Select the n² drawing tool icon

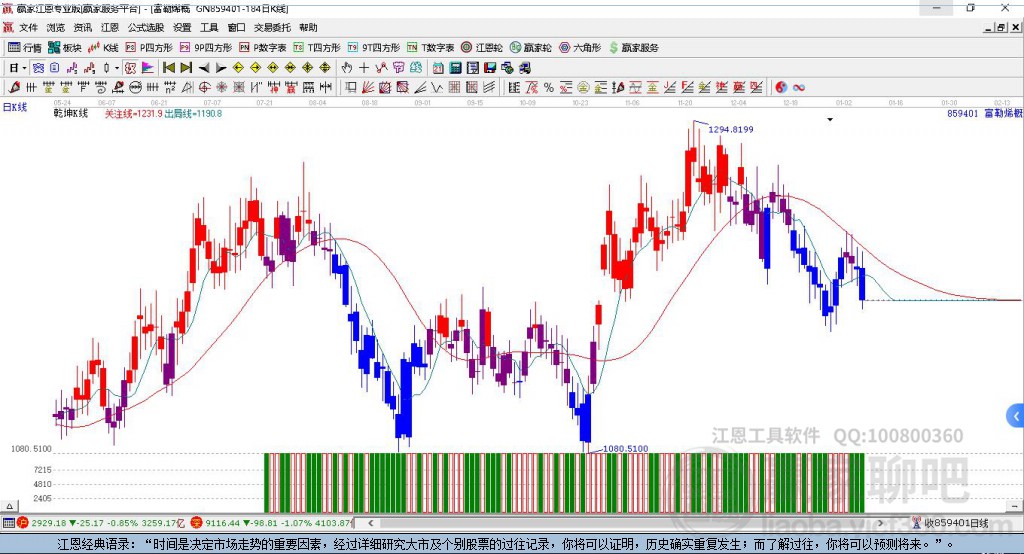click(170, 88)
